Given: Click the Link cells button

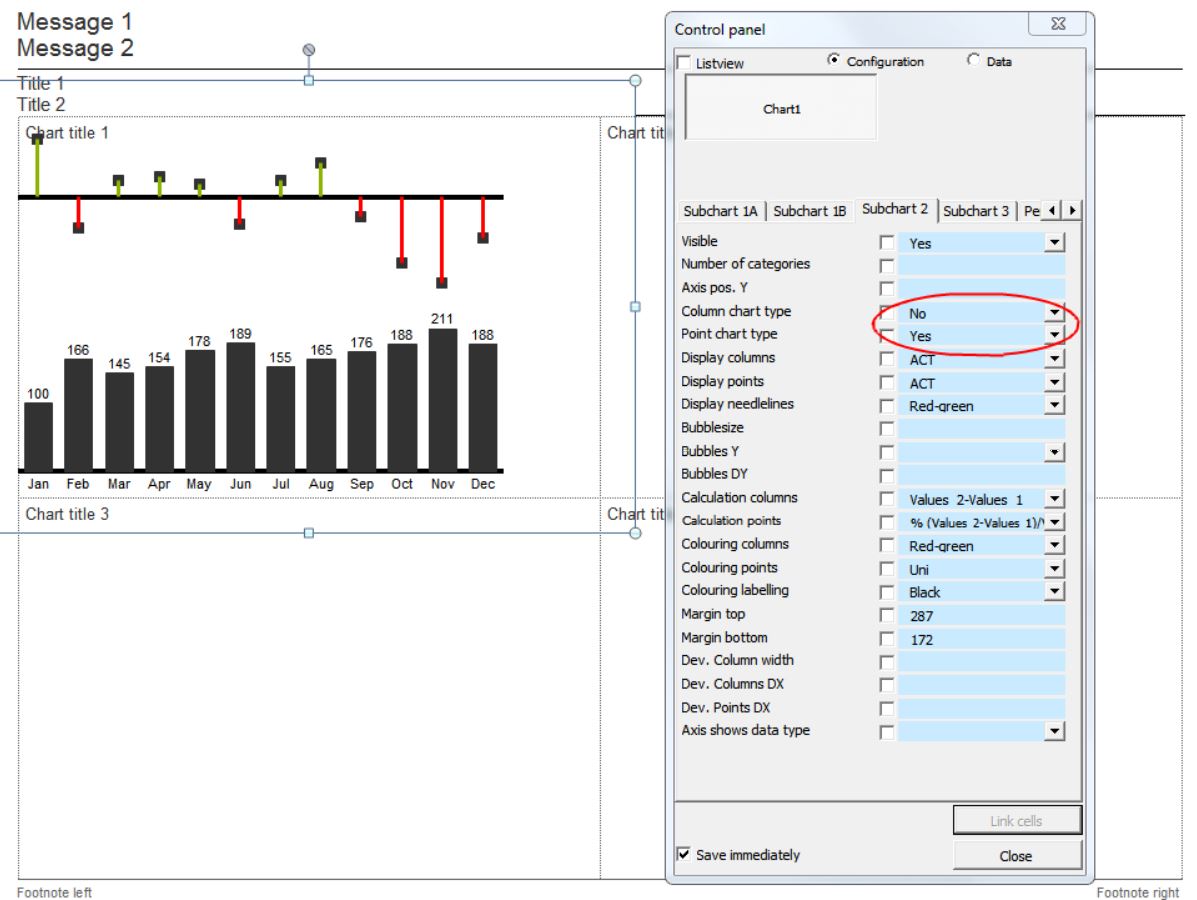Looking at the screenshot, I should pos(1016,821).
